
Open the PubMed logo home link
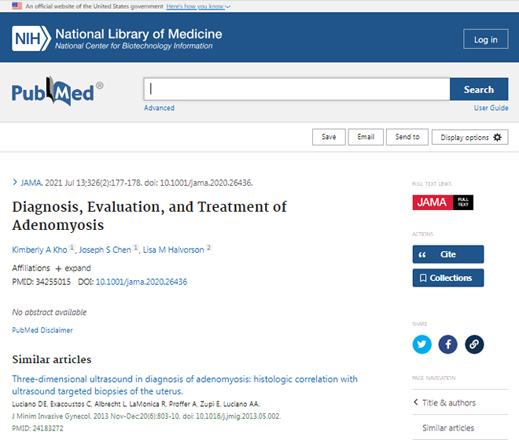(57, 91)
